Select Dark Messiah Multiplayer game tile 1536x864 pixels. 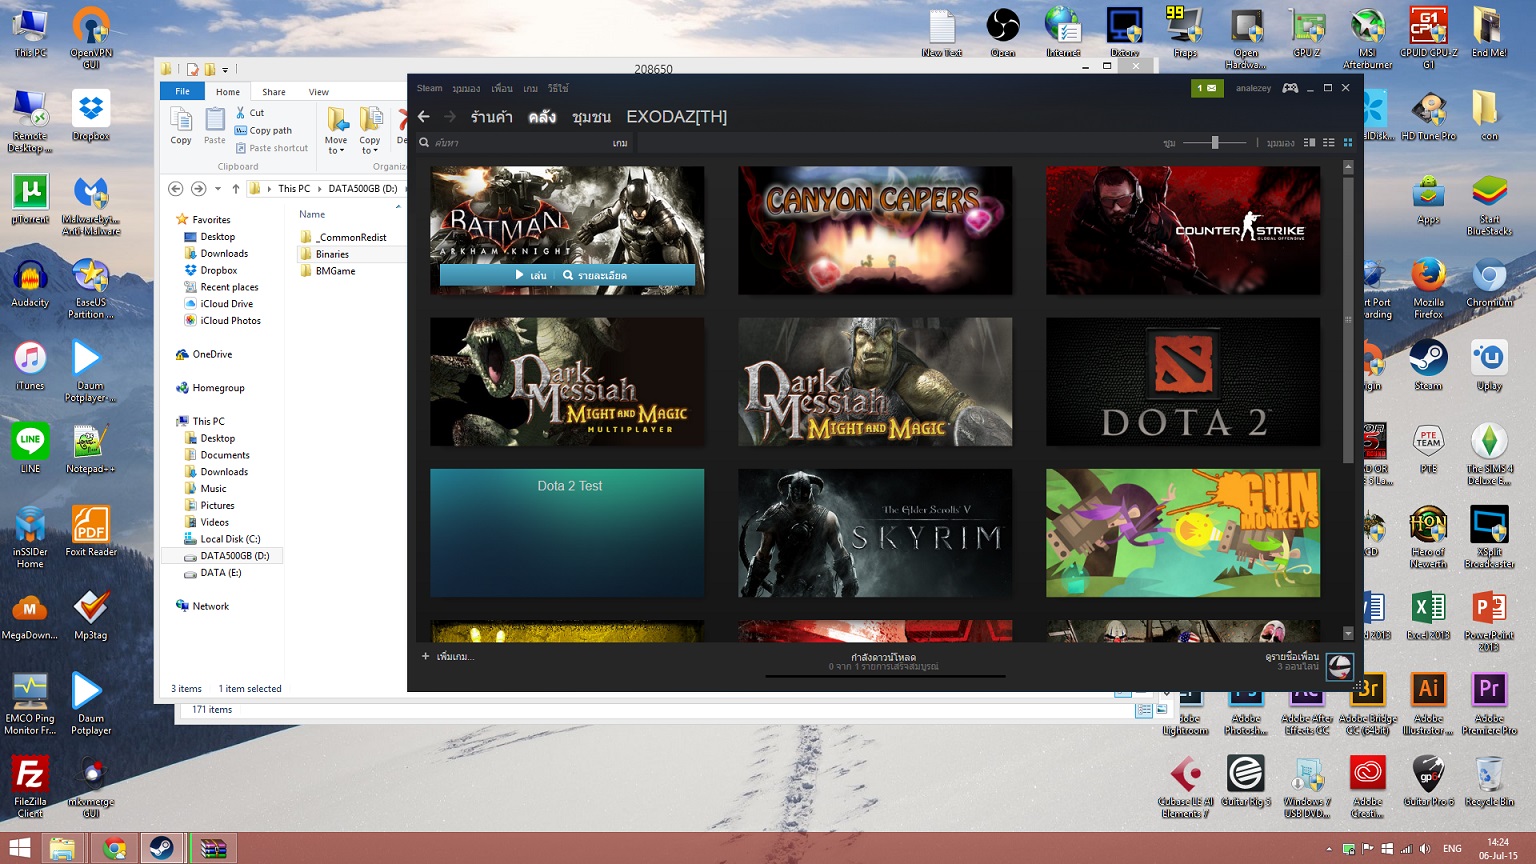567,382
